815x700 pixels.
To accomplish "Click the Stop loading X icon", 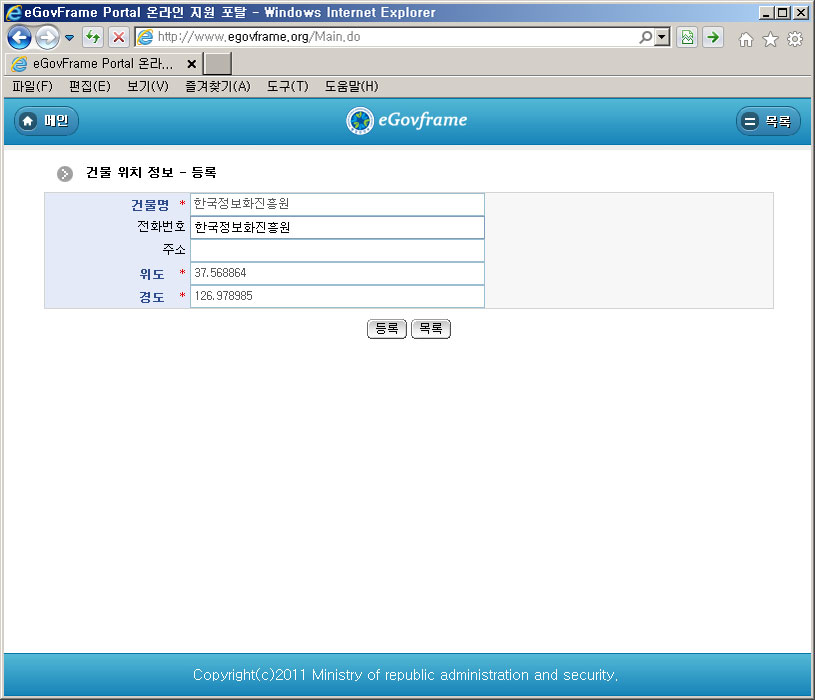I will (x=118, y=38).
